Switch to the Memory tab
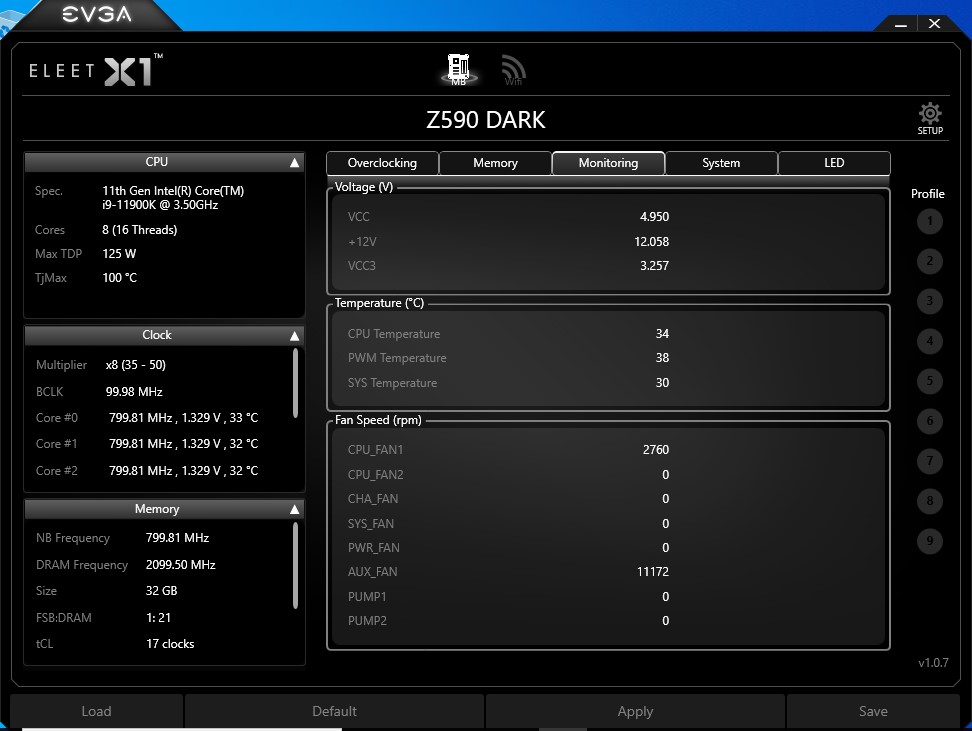This screenshot has width=972, height=731. click(x=495, y=163)
